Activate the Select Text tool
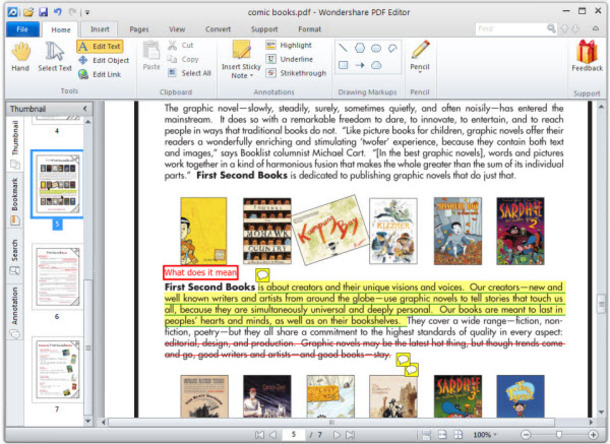This screenshot has height=444, width=610. (55, 57)
